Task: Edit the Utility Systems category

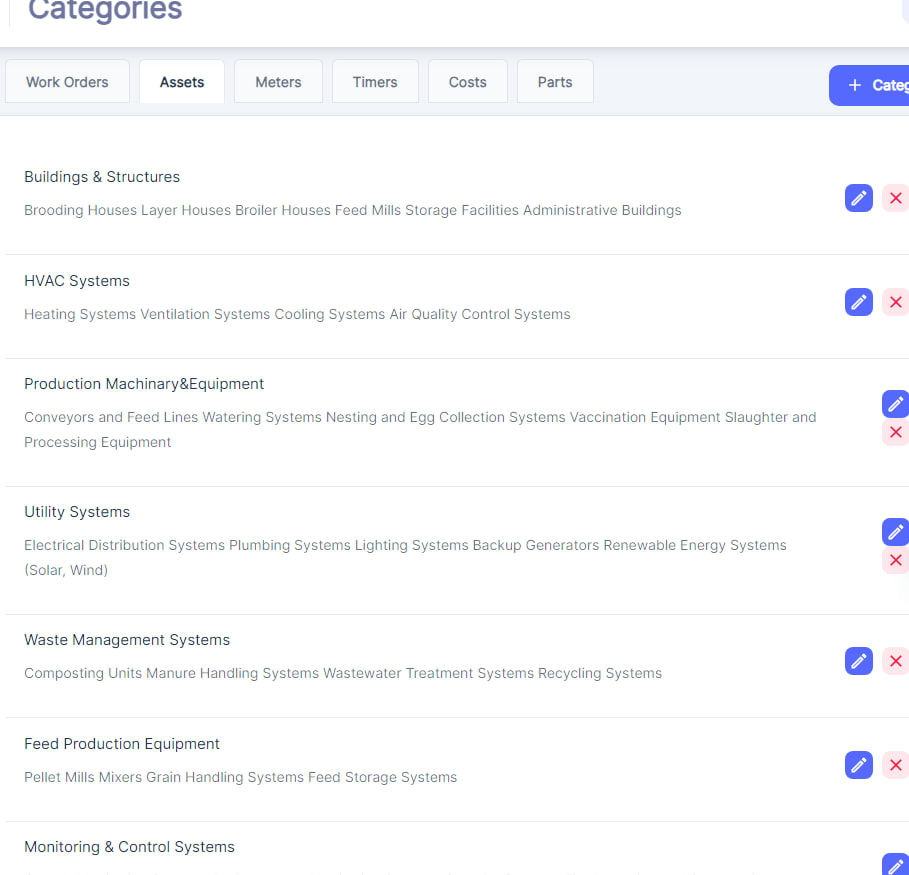Action: click(x=895, y=532)
